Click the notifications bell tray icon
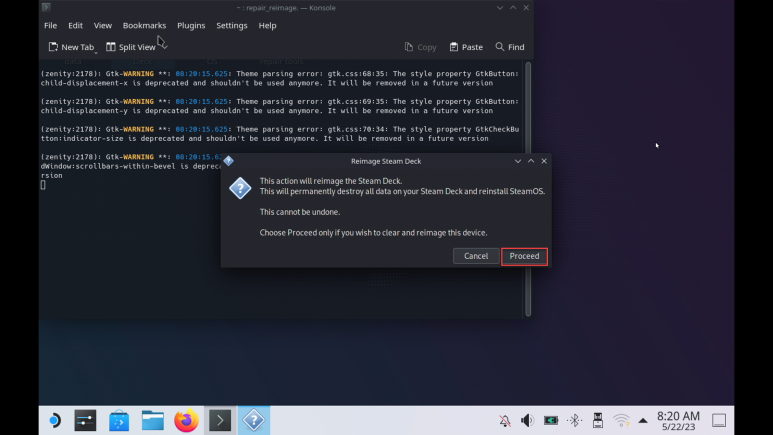773x435 pixels. [x=505, y=421]
